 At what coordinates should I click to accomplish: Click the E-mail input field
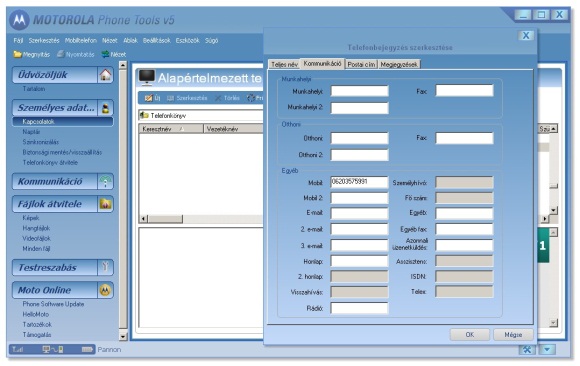(359, 213)
